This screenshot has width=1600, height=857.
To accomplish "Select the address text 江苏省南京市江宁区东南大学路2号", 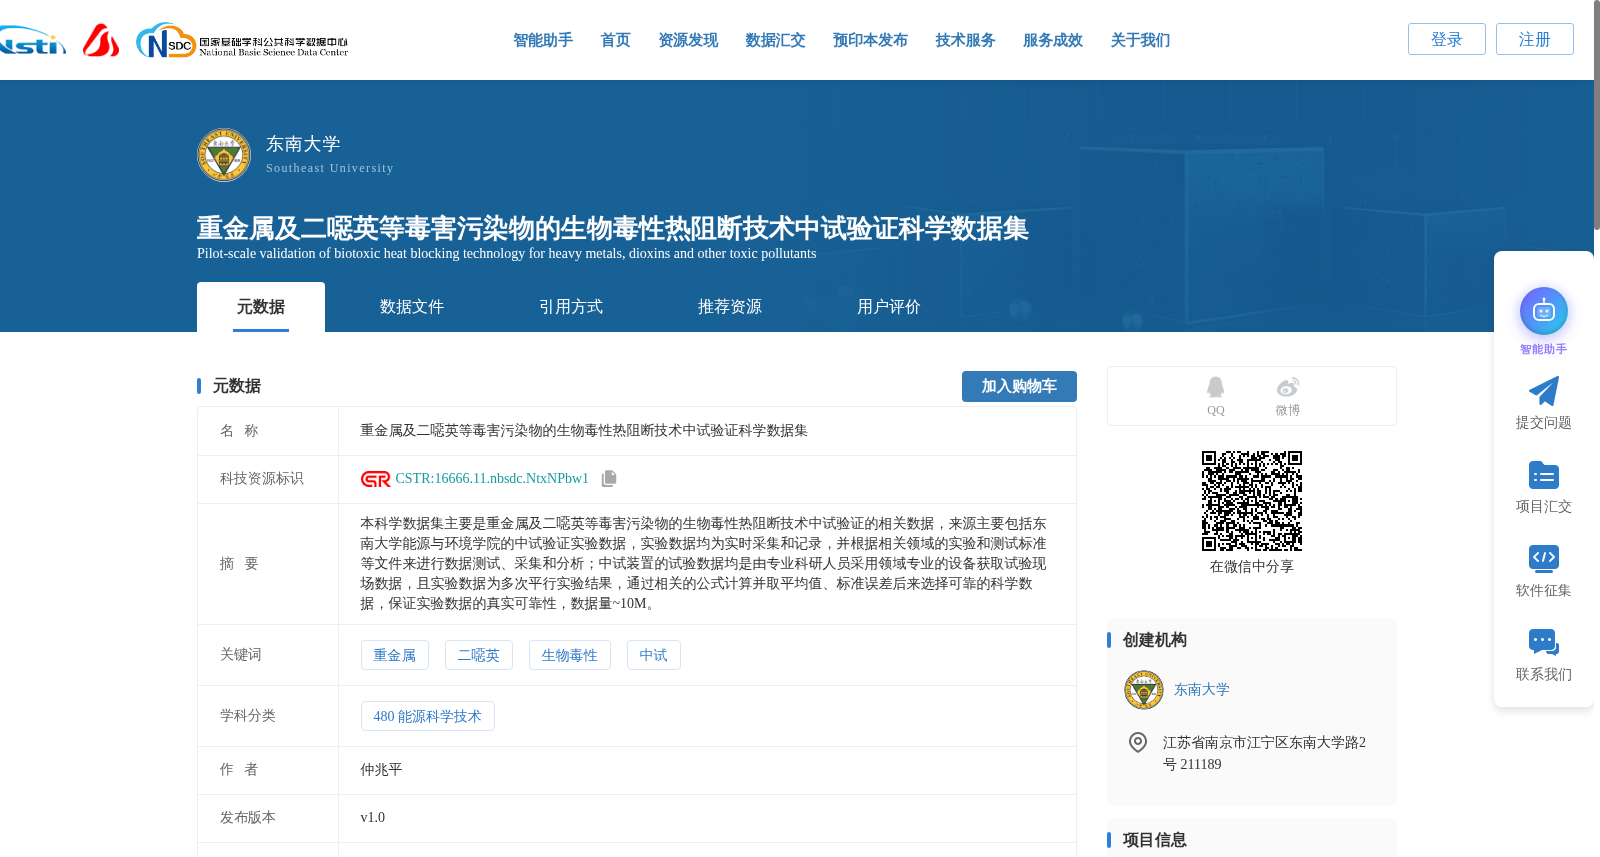I will tap(1264, 753).
